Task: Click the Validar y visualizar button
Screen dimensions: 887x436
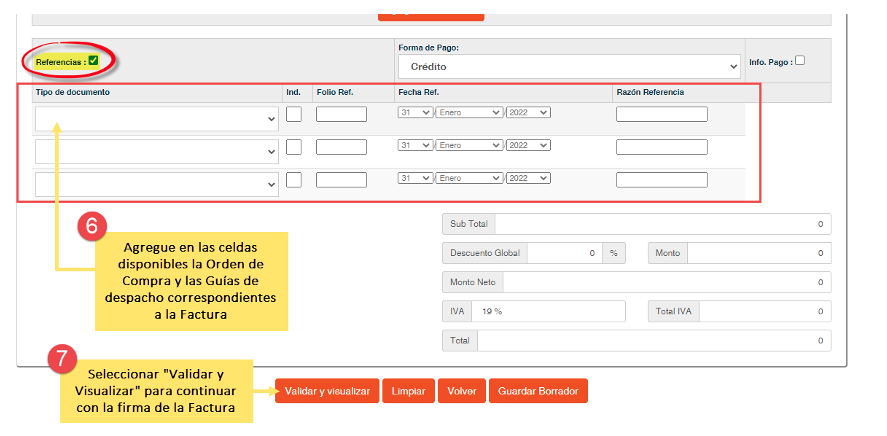Action: point(327,391)
